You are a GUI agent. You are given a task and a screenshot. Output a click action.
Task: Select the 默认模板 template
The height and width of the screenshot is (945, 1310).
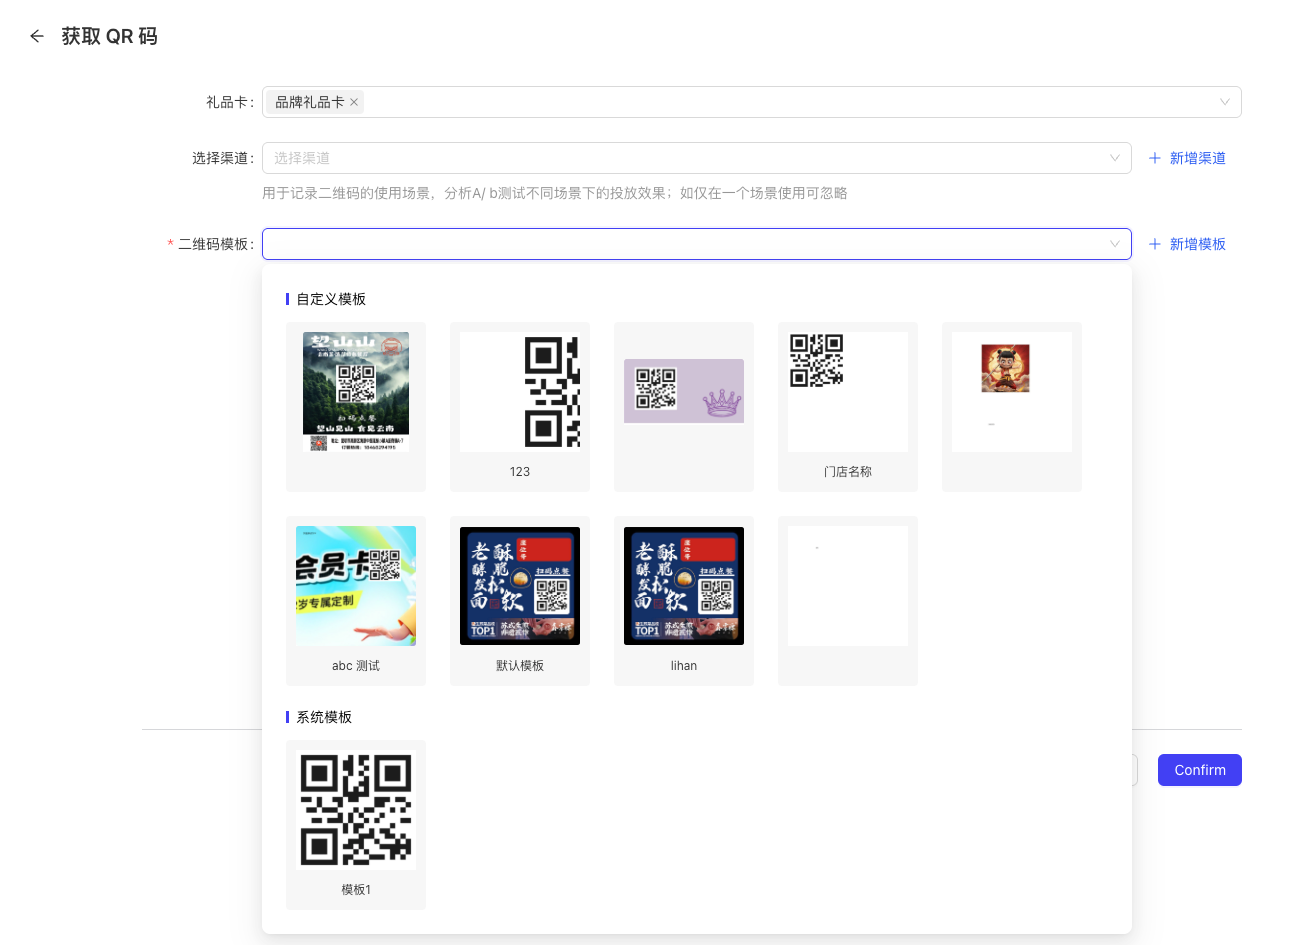click(520, 586)
